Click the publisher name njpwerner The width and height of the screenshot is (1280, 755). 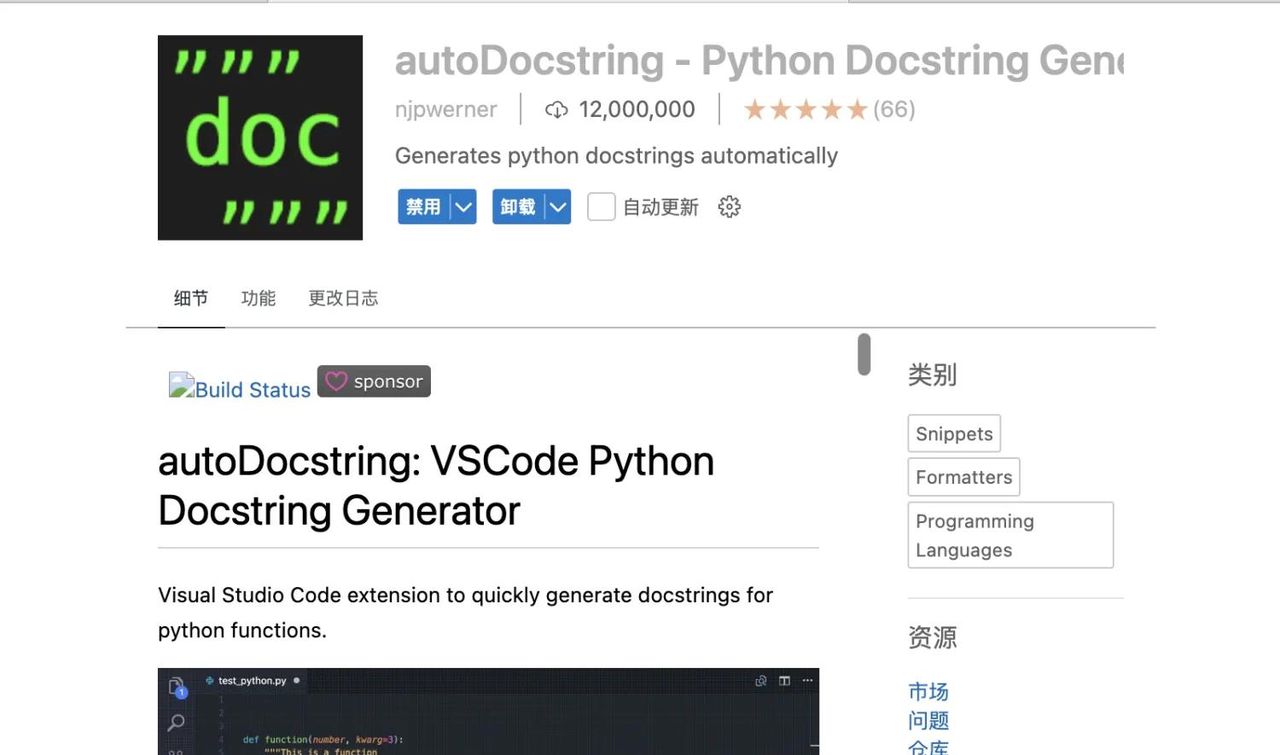coord(446,109)
